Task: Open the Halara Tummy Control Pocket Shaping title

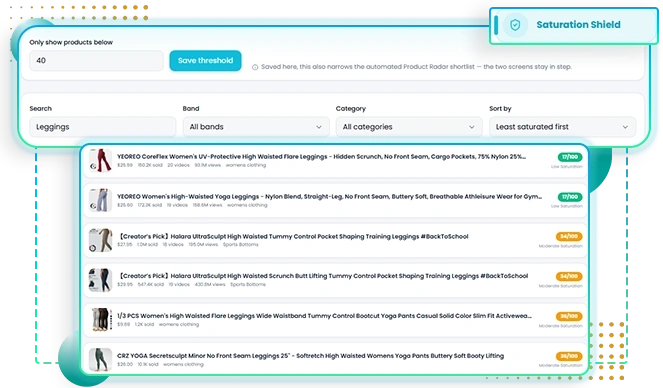Action: click(x=293, y=236)
